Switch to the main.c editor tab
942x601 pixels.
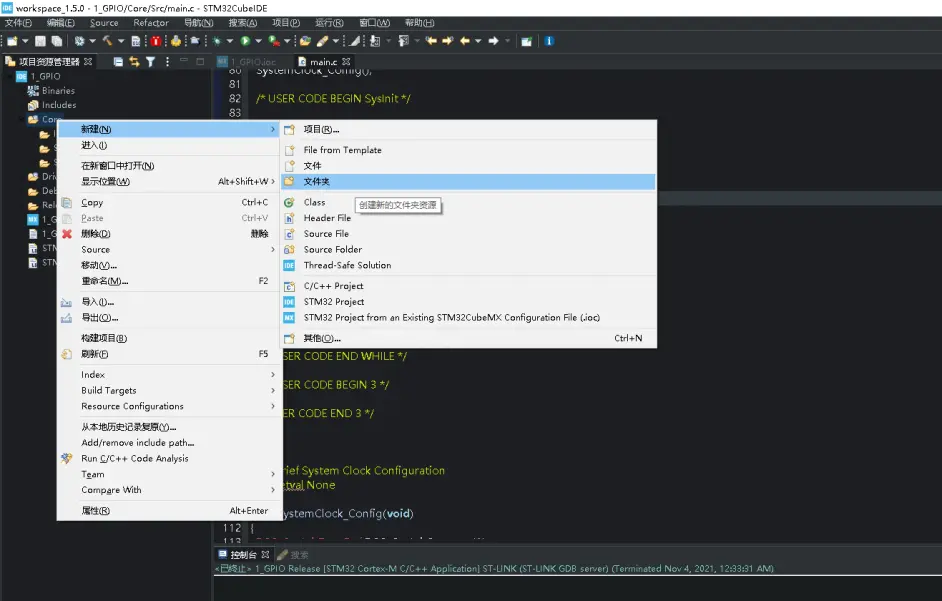[323, 61]
